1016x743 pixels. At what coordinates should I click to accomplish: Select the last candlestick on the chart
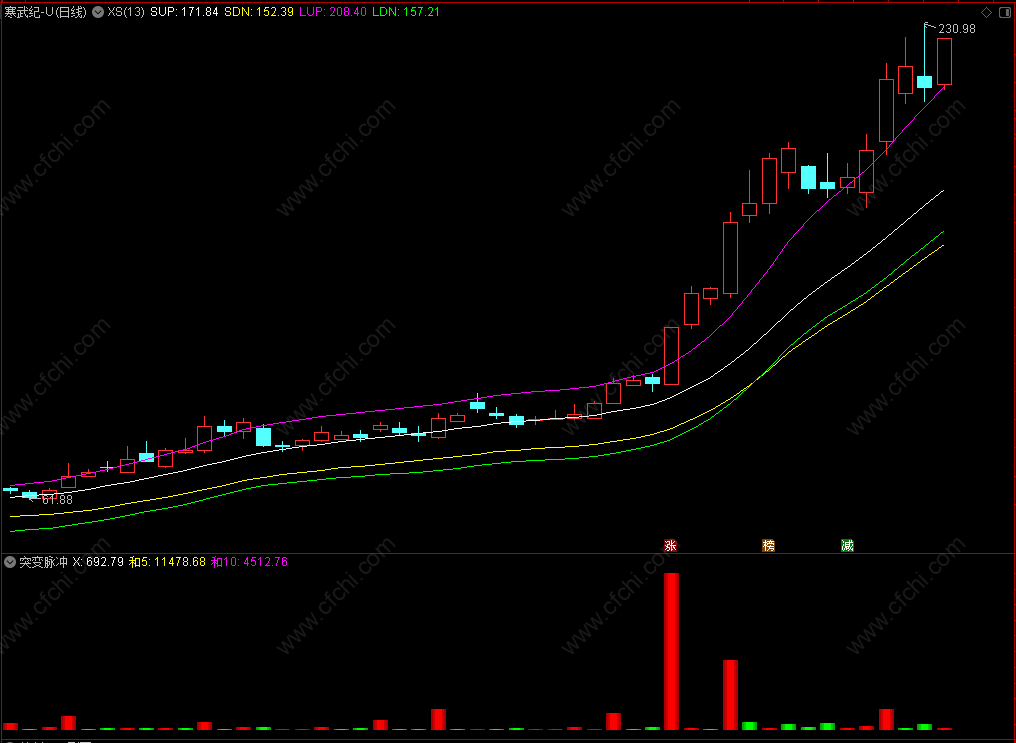(x=944, y=62)
